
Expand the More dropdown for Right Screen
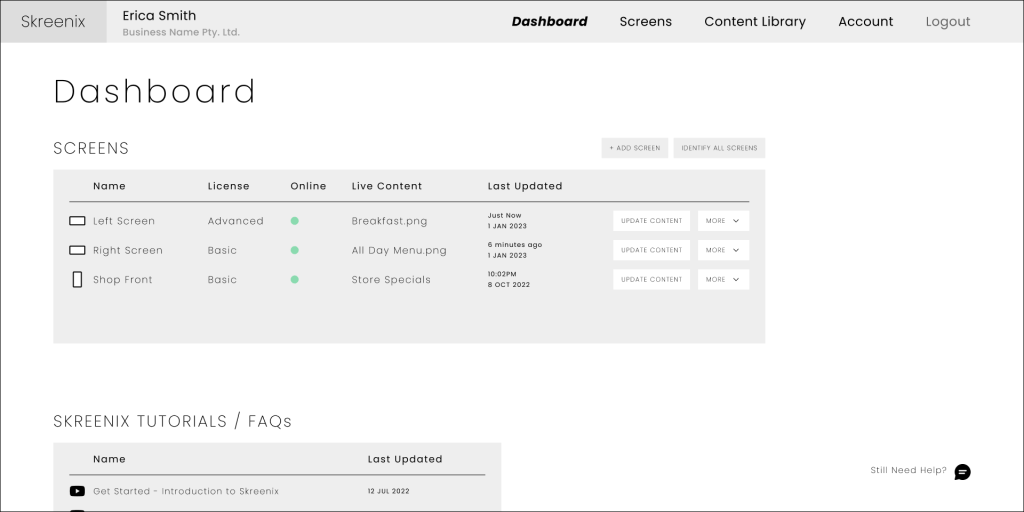(723, 250)
